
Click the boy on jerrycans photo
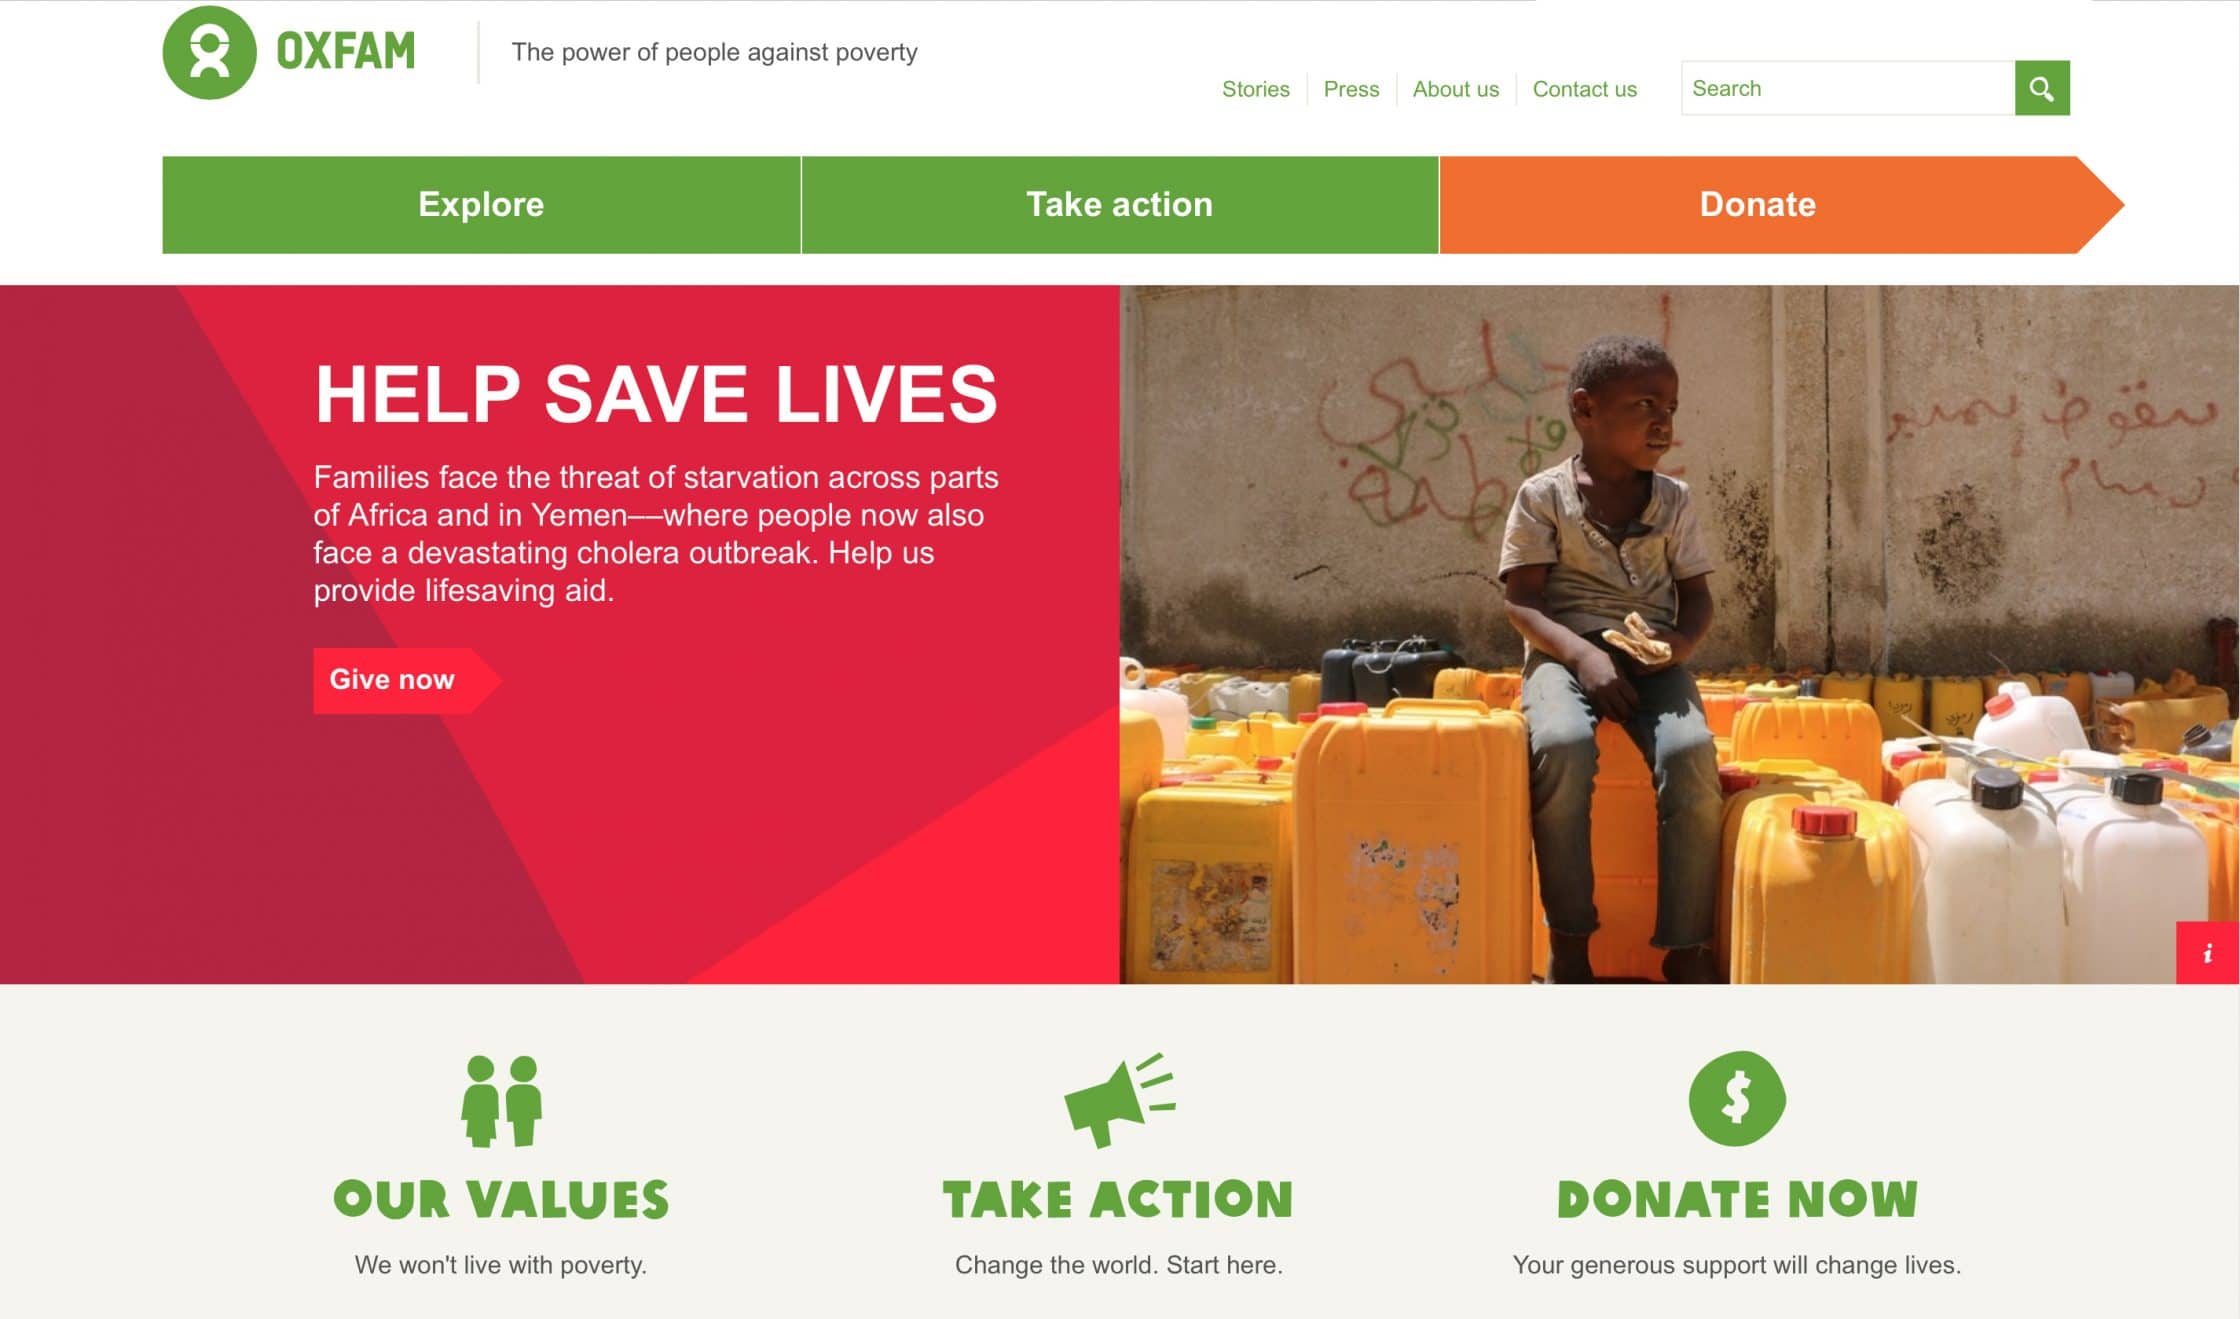tap(1679, 634)
